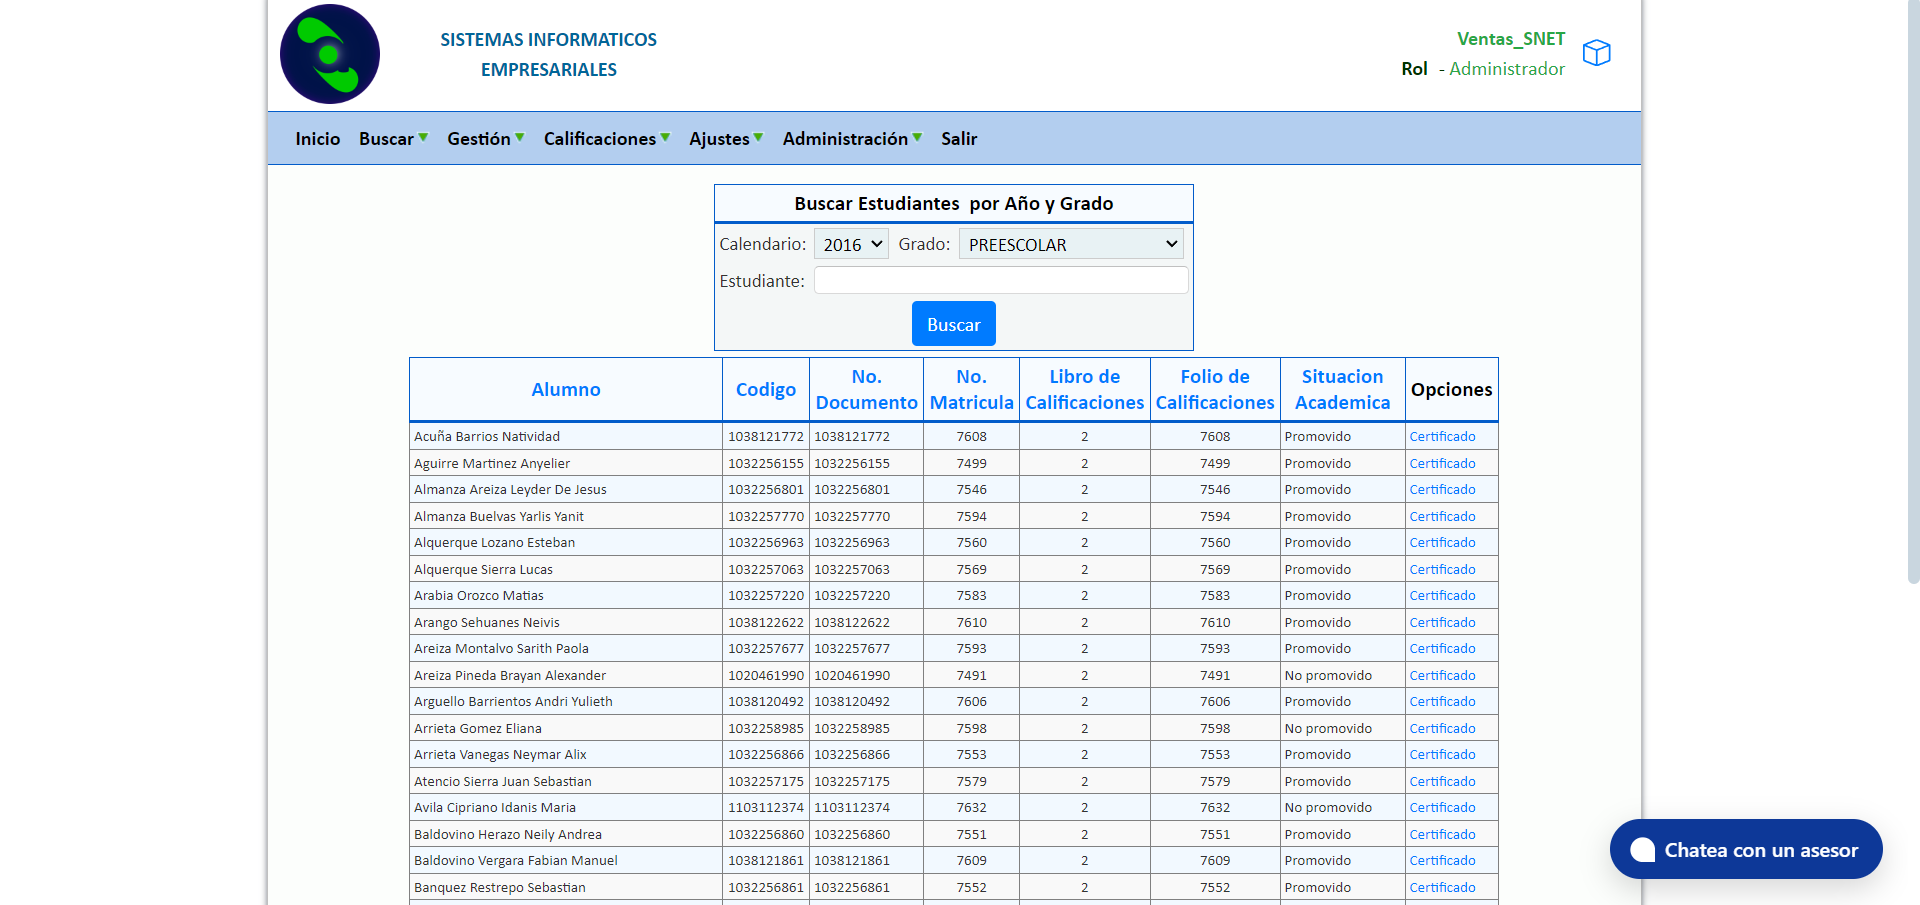Screen dimensions: 1920x905
Task: Expand the Administración menu
Action: pyautogui.click(x=852, y=139)
